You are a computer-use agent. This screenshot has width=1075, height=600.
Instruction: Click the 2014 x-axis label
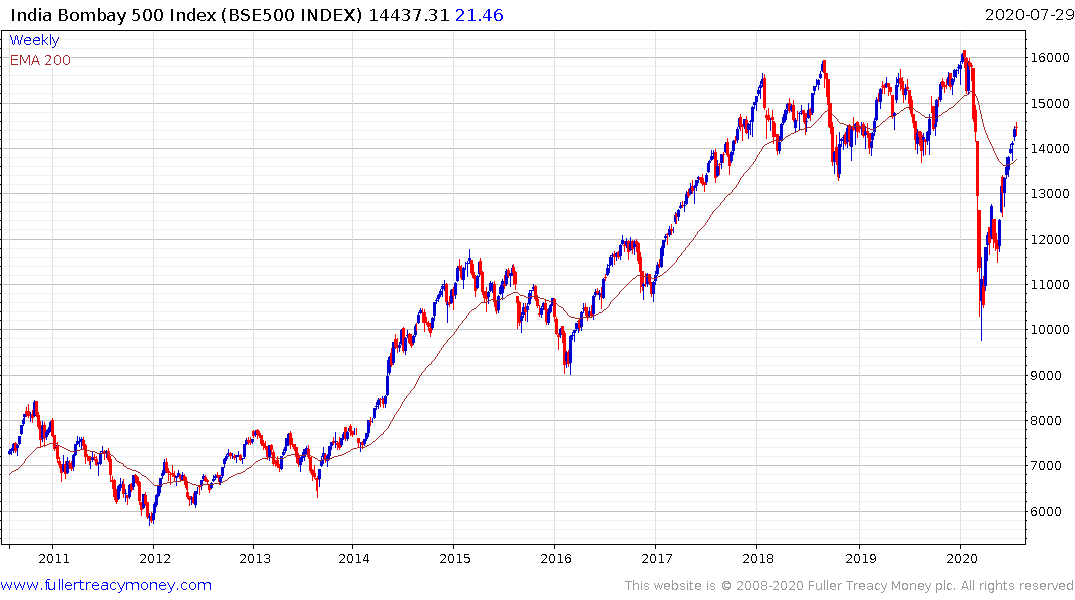(354, 558)
